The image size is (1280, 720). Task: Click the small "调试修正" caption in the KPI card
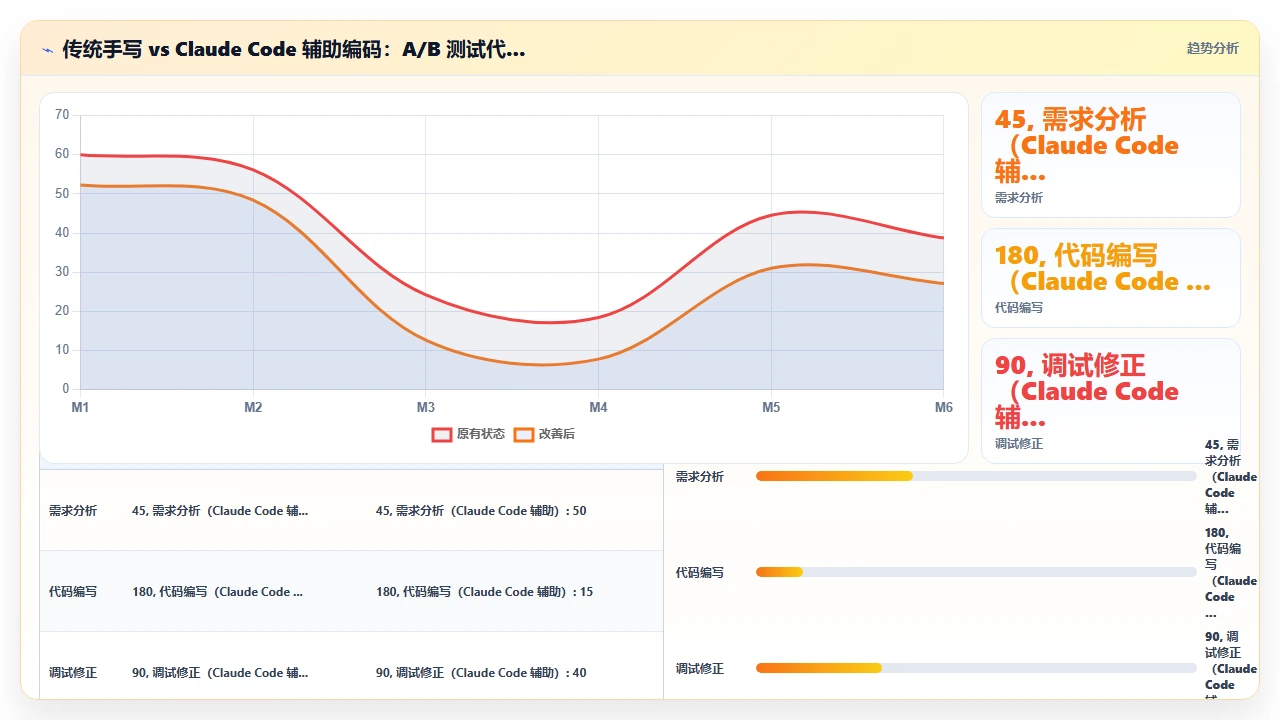click(1019, 444)
